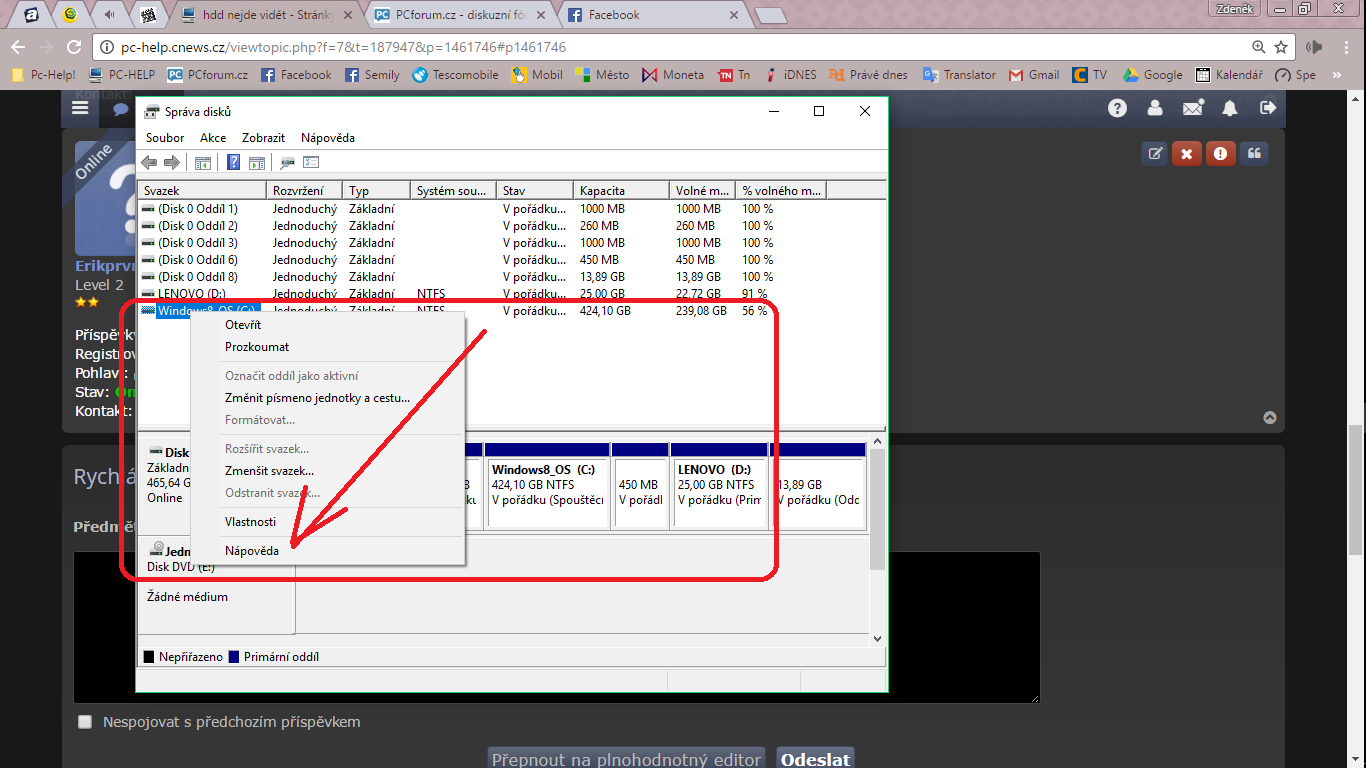Open the Translator bookmark
This screenshot has height=768, width=1366.
(959, 75)
